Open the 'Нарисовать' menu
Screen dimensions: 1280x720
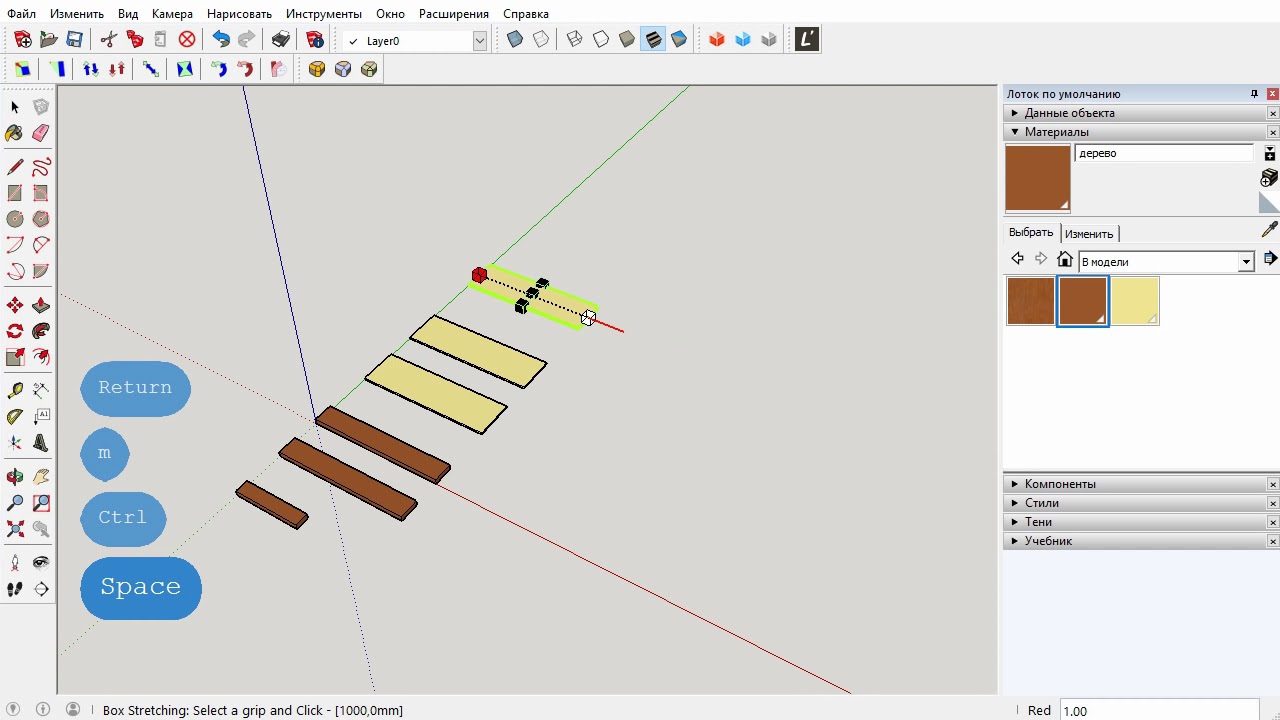[x=239, y=14]
